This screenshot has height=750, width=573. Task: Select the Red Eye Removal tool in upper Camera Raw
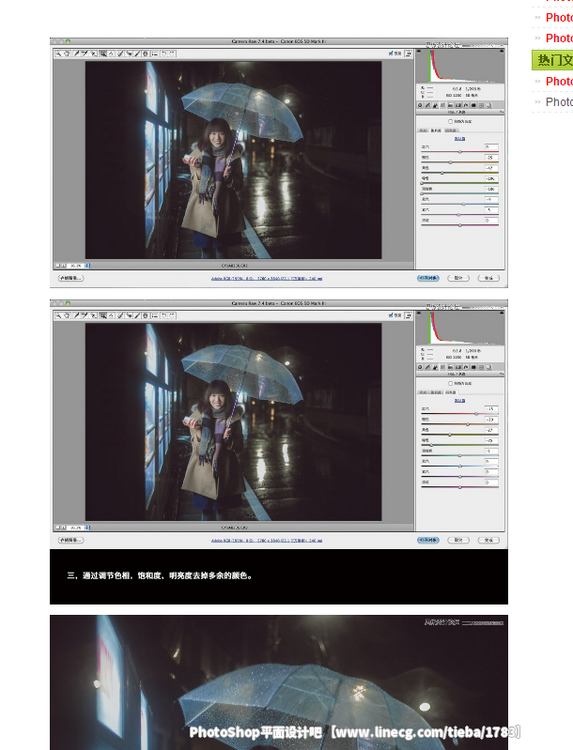(x=129, y=54)
